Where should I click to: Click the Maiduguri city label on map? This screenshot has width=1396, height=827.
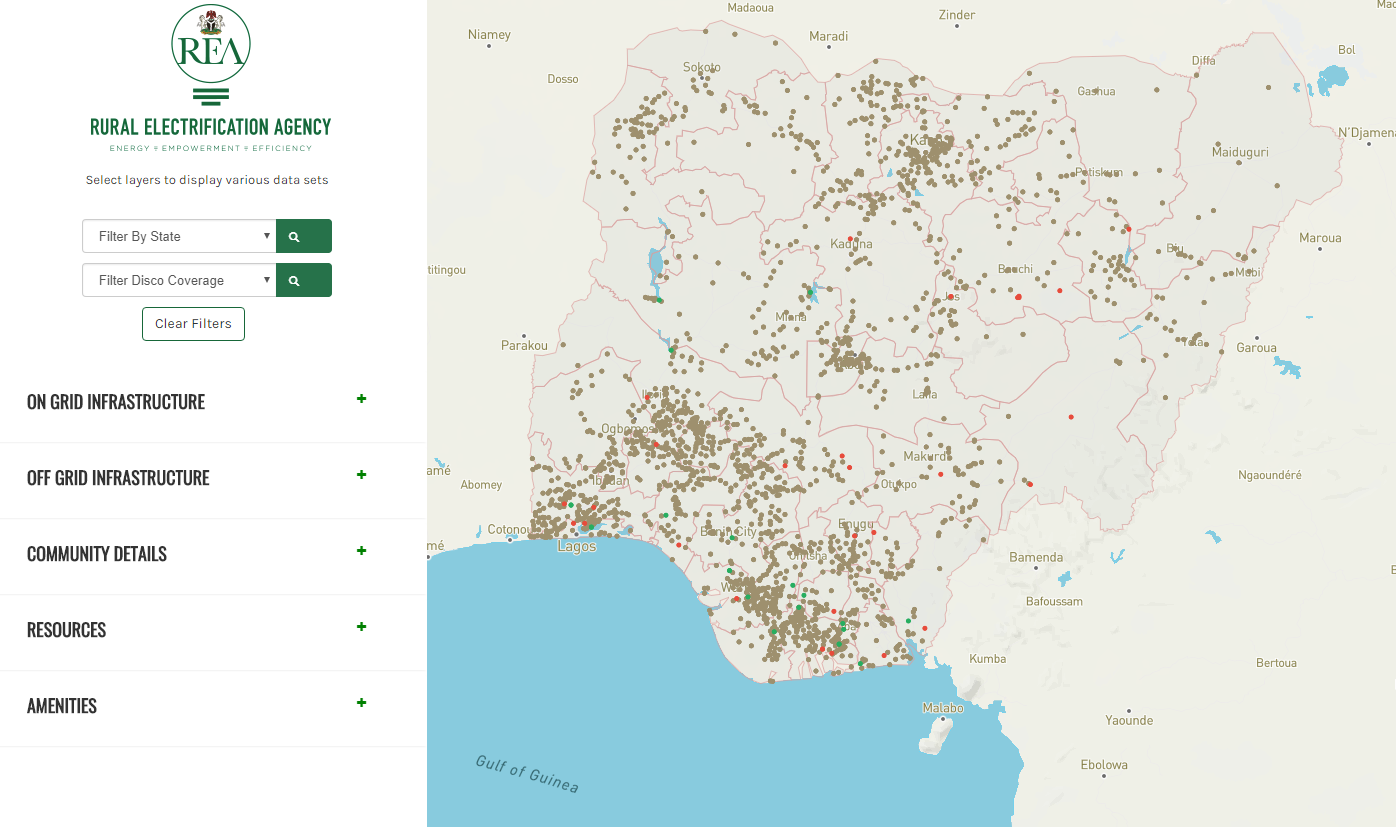(1240, 153)
